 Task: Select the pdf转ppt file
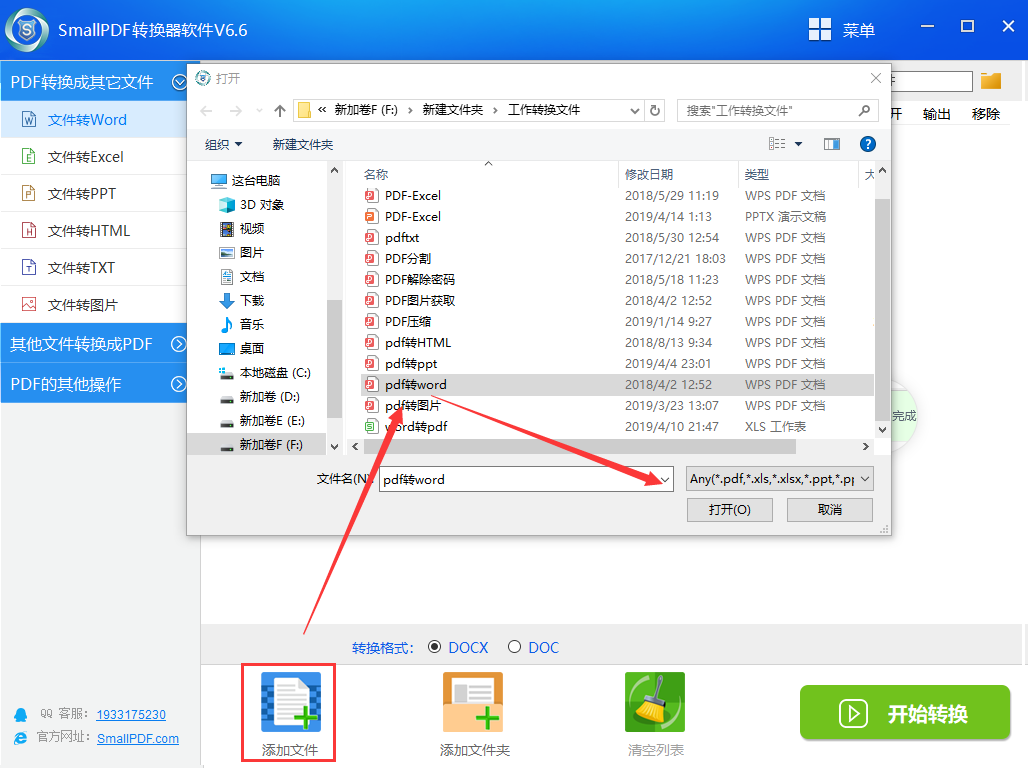click(x=410, y=363)
